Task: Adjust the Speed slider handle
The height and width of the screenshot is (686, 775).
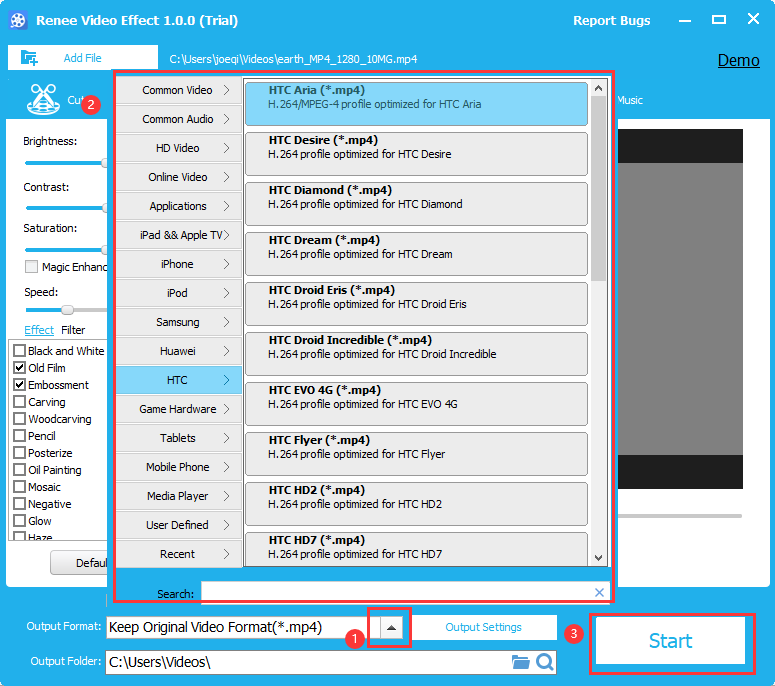Action: 67,310
